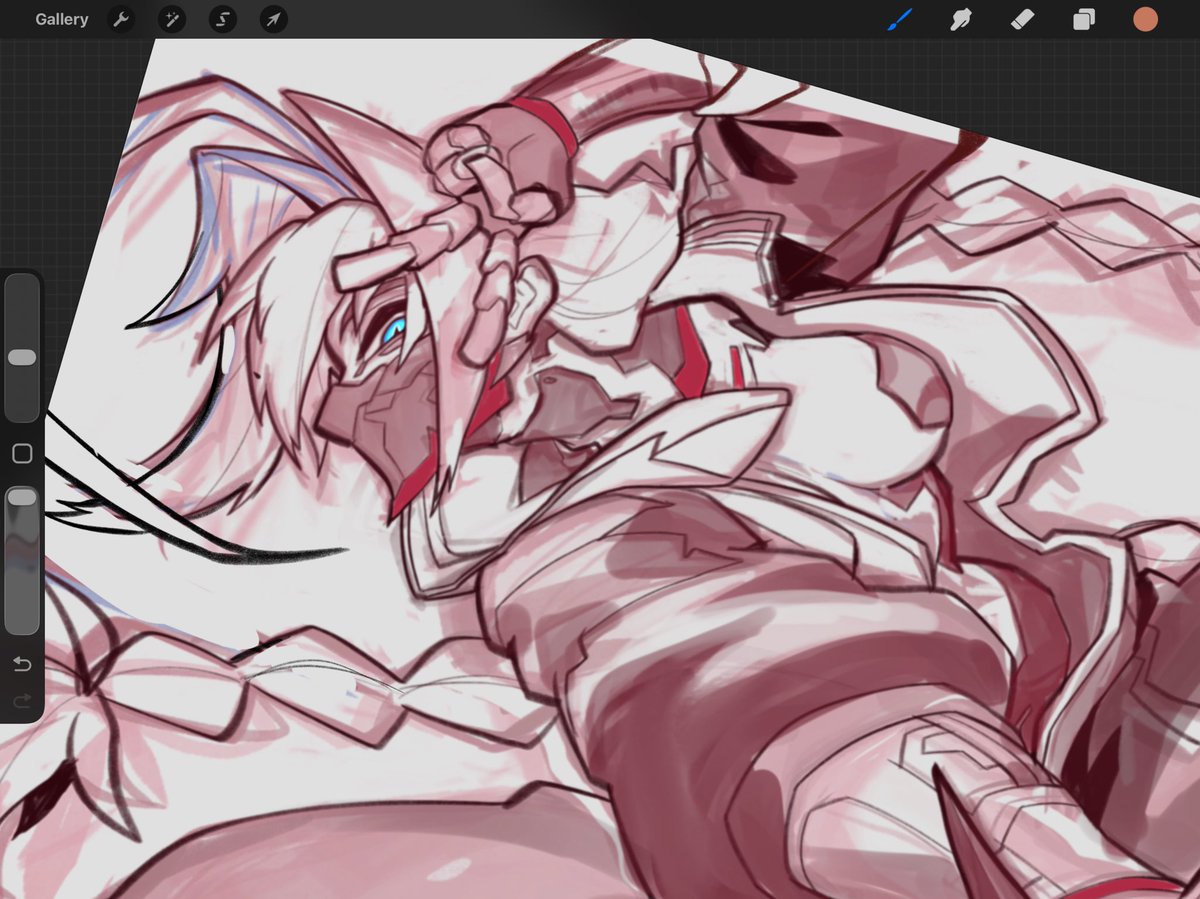Open the active color picker circle
This screenshot has width=1200, height=899.
[x=1145, y=19]
